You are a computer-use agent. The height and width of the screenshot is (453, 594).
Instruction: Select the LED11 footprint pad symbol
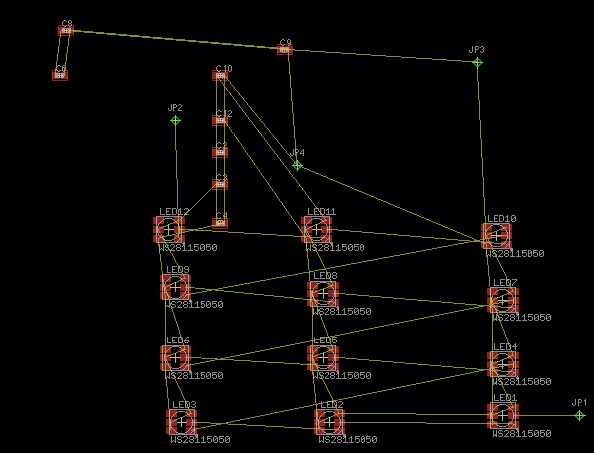pos(317,230)
